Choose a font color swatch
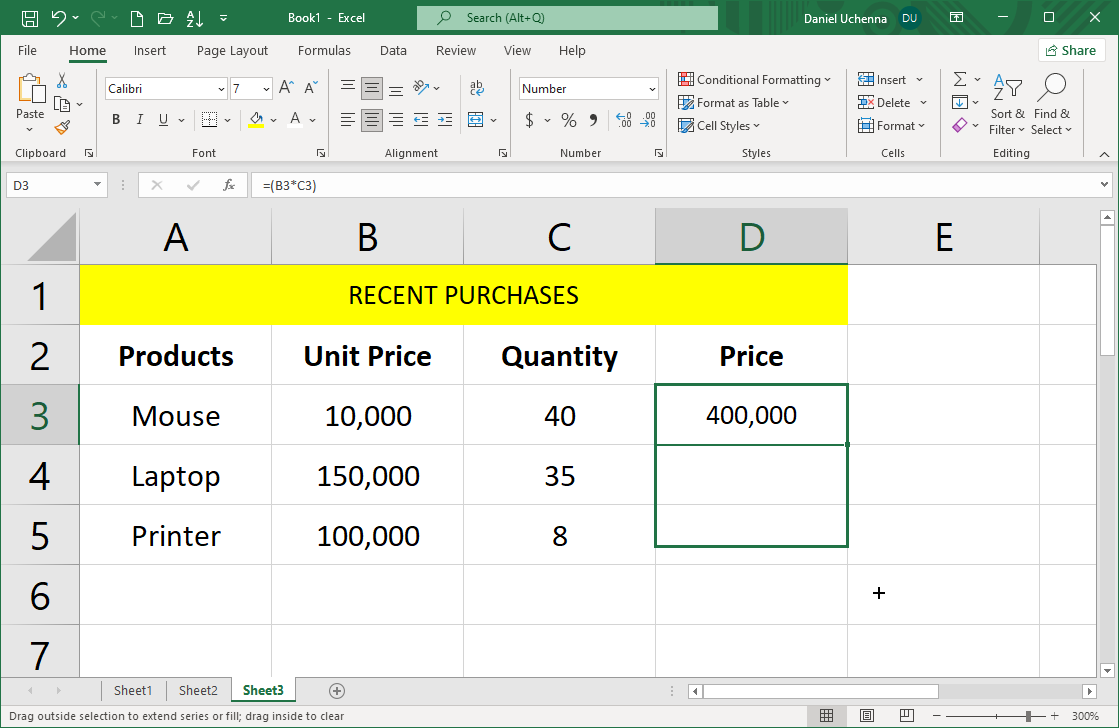The width and height of the screenshot is (1119, 728). [294, 120]
